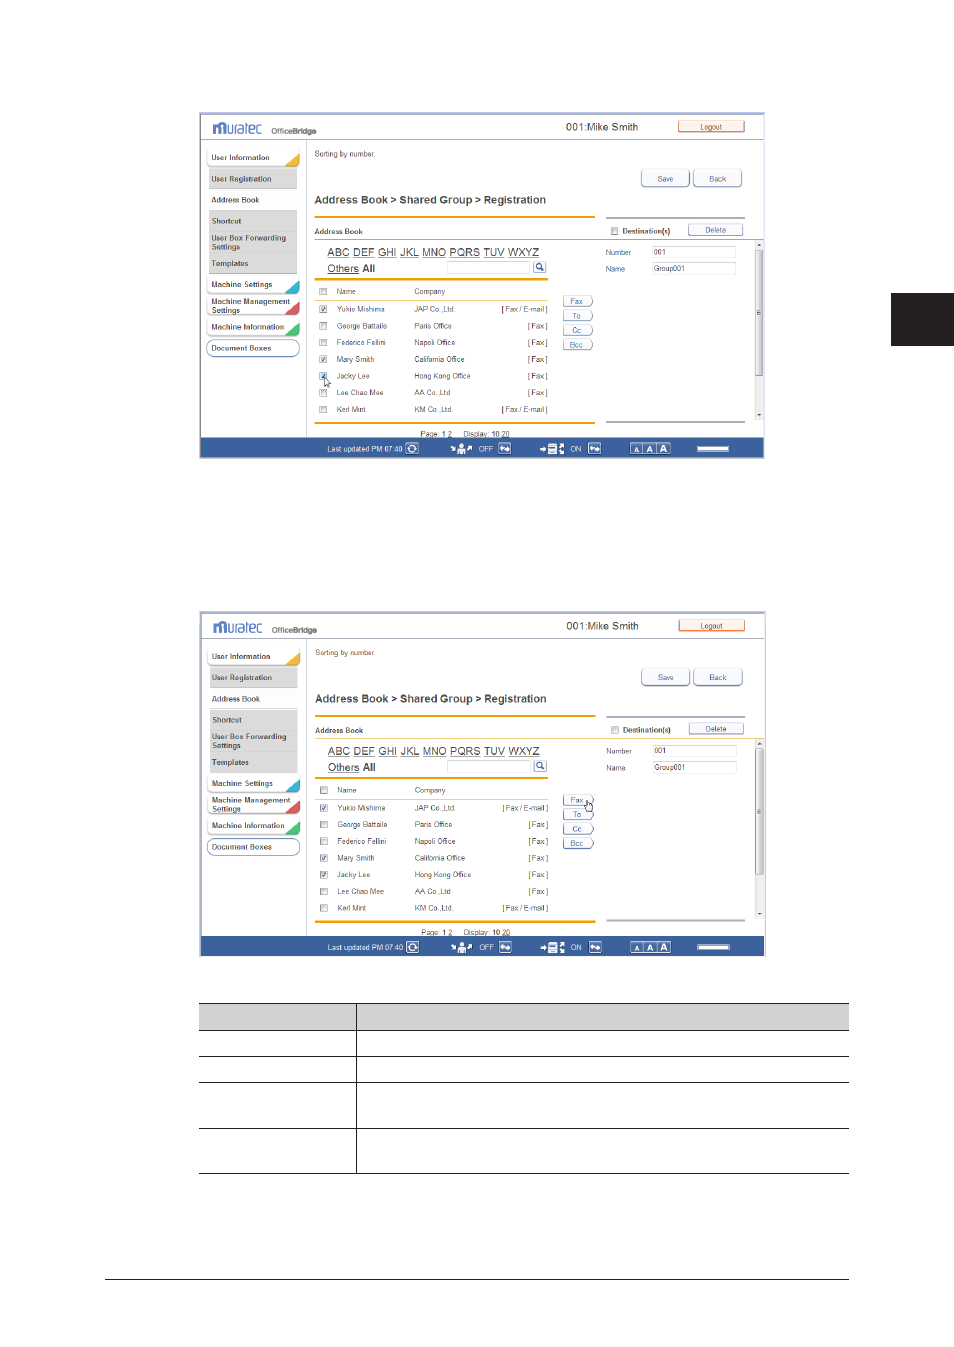Open Shortcut in the second screenshot's sidebar

(253, 720)
